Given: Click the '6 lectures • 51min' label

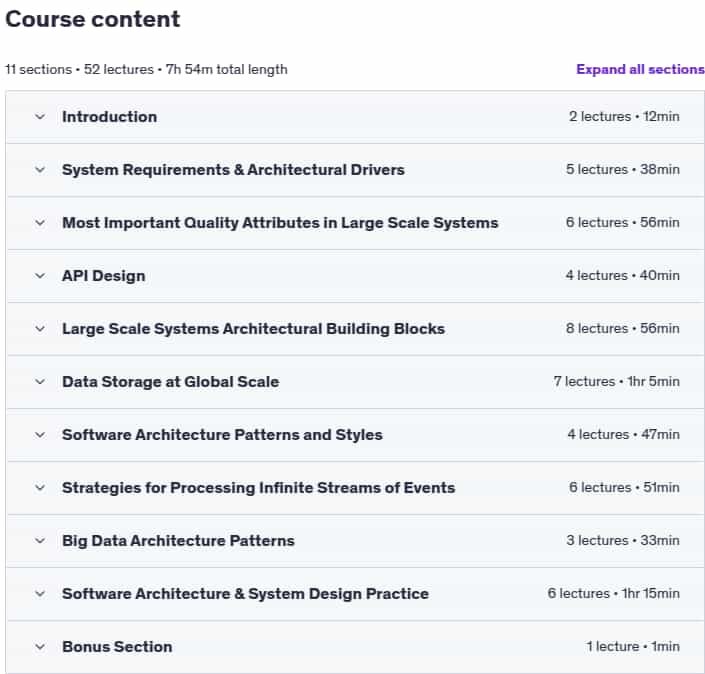Looking at the screenshot, I should pyautogui.click(x=624, y=487).
